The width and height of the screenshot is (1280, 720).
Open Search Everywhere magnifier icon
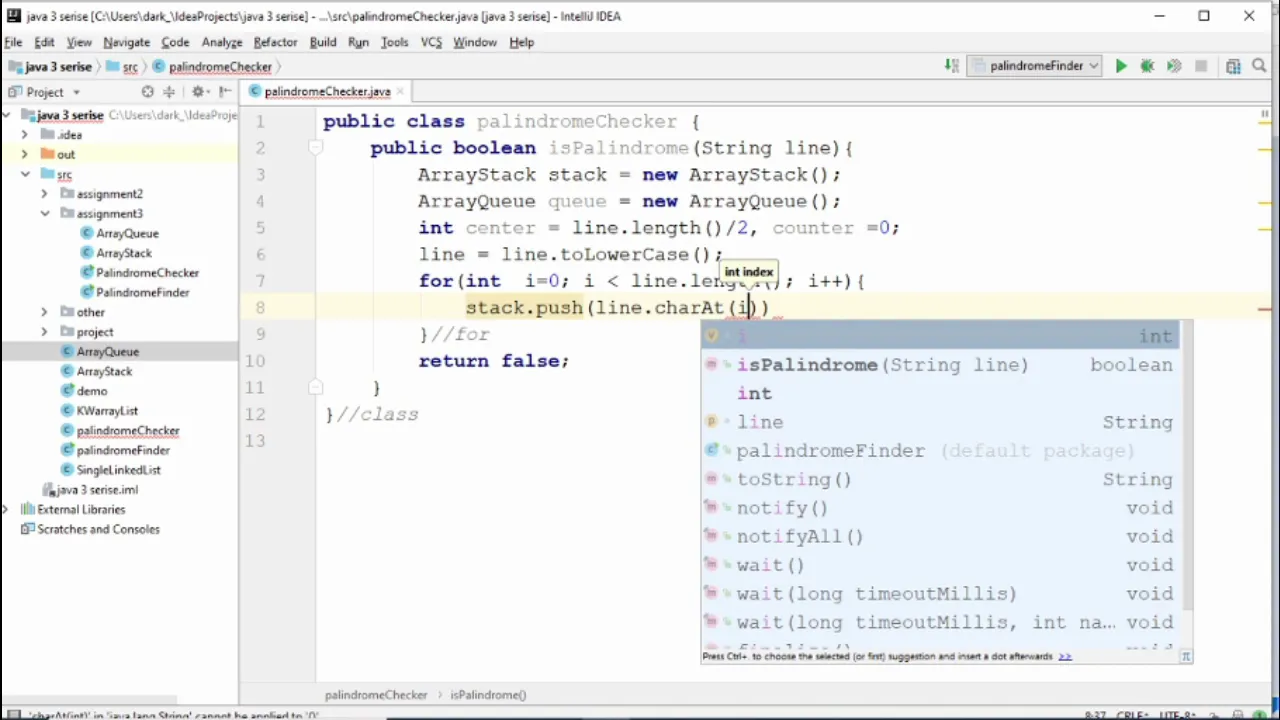click(1259, 66)
